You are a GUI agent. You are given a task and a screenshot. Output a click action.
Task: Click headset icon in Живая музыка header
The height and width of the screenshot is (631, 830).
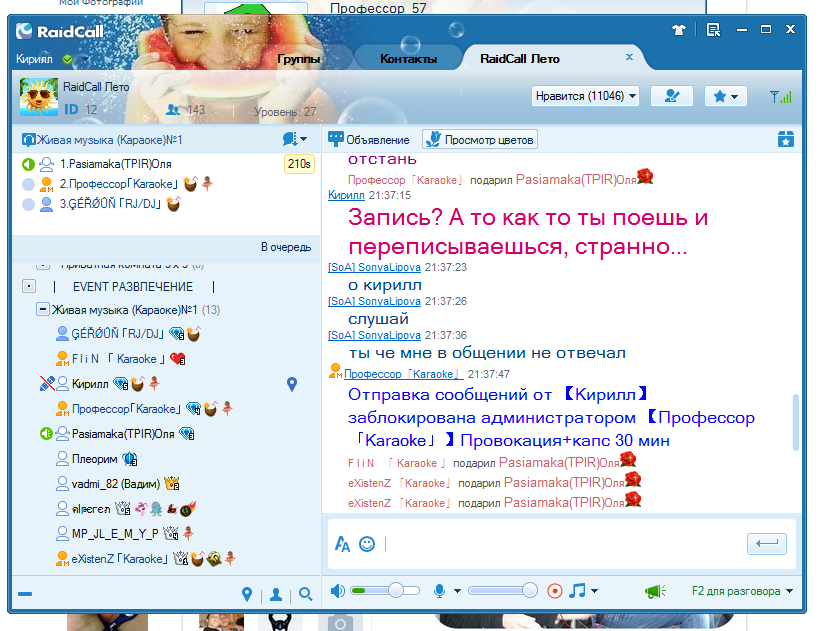(x=29, y=140)
